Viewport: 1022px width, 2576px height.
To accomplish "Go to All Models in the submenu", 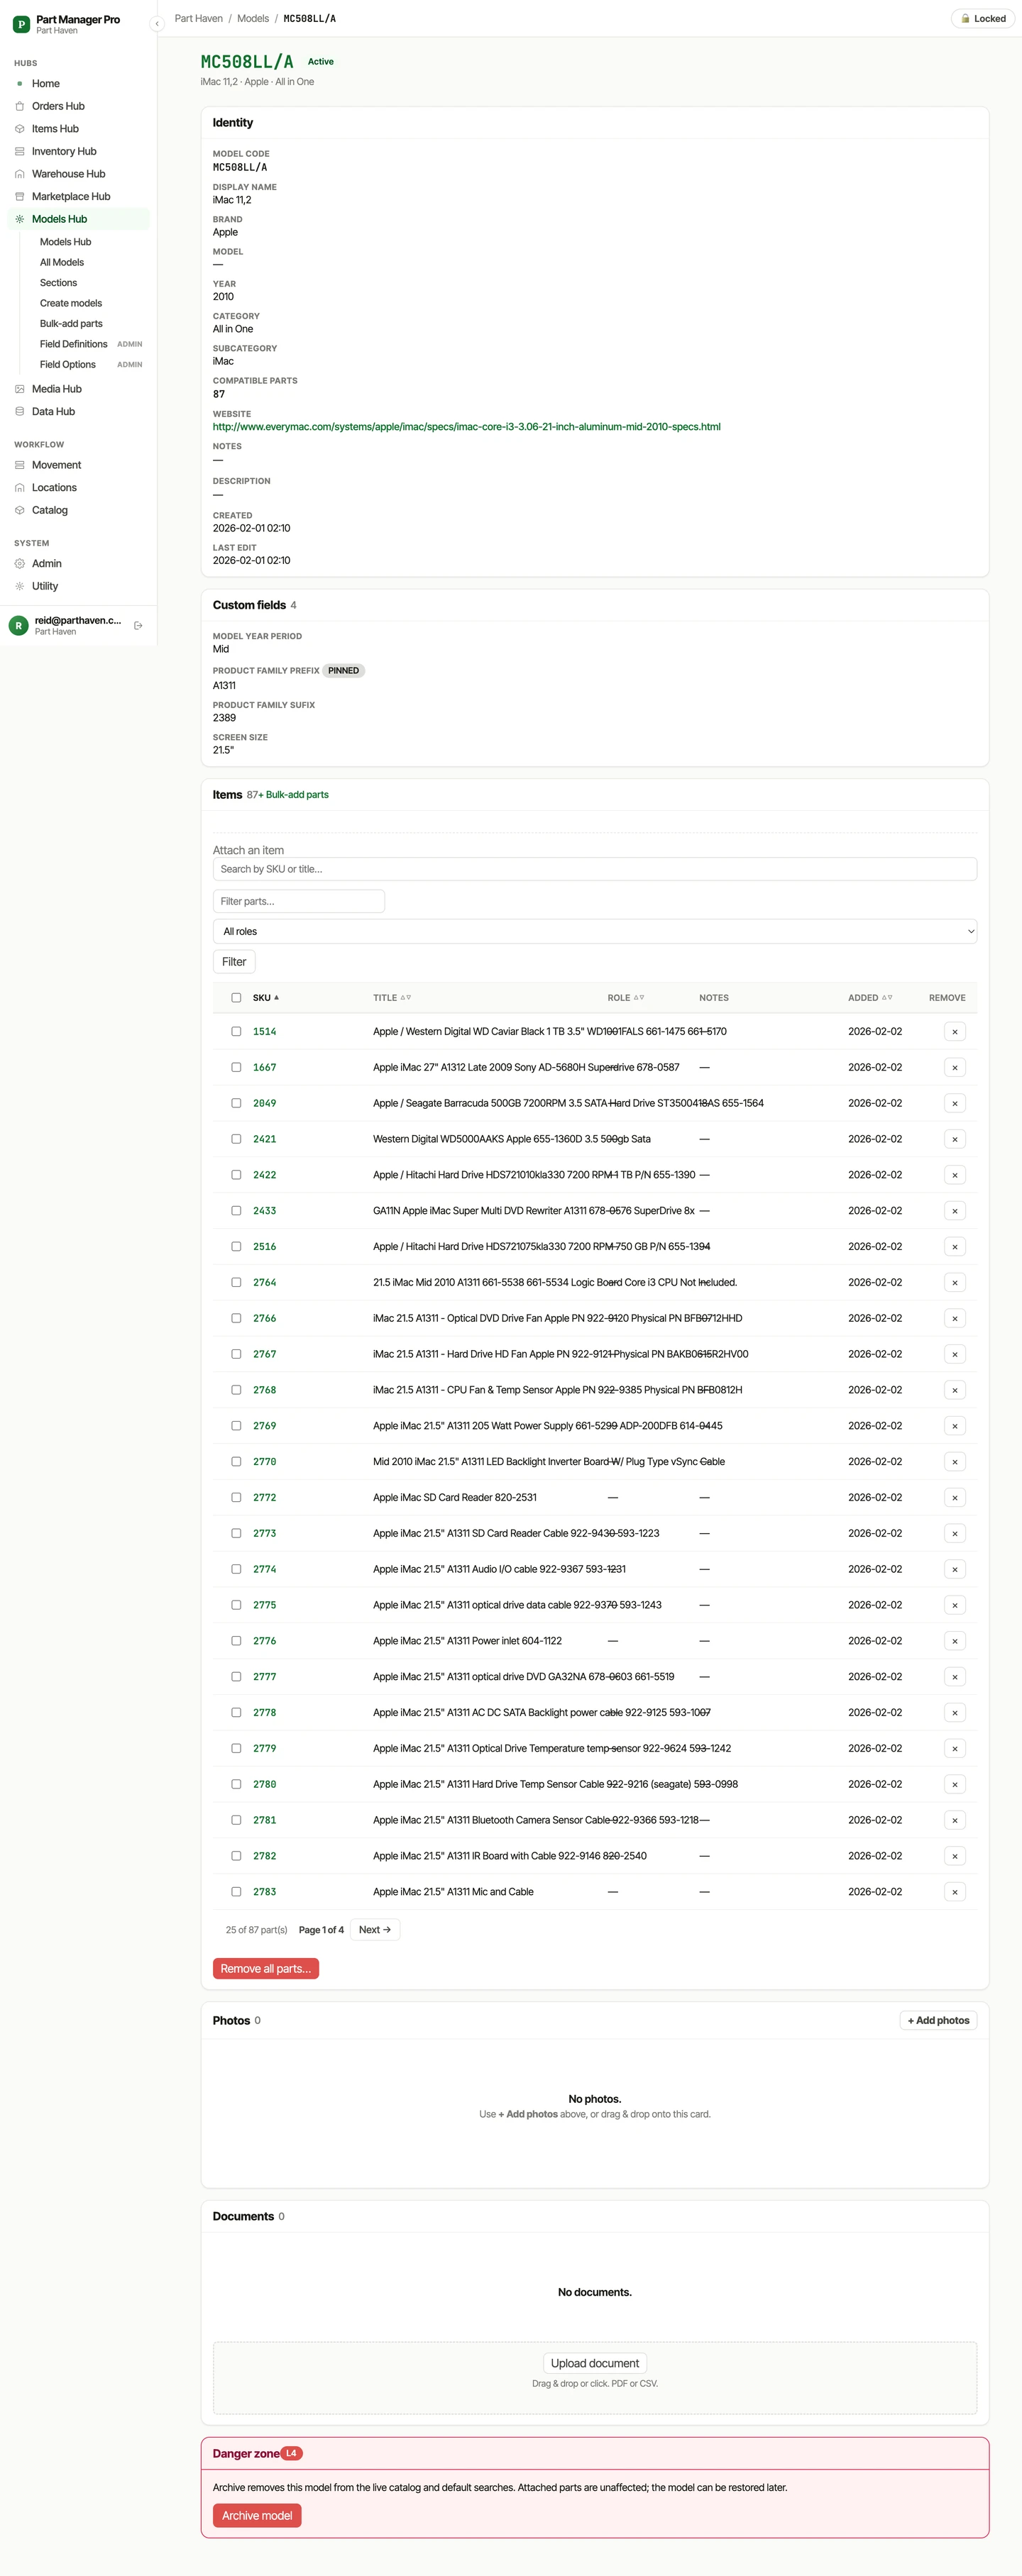I will (62, 262).
